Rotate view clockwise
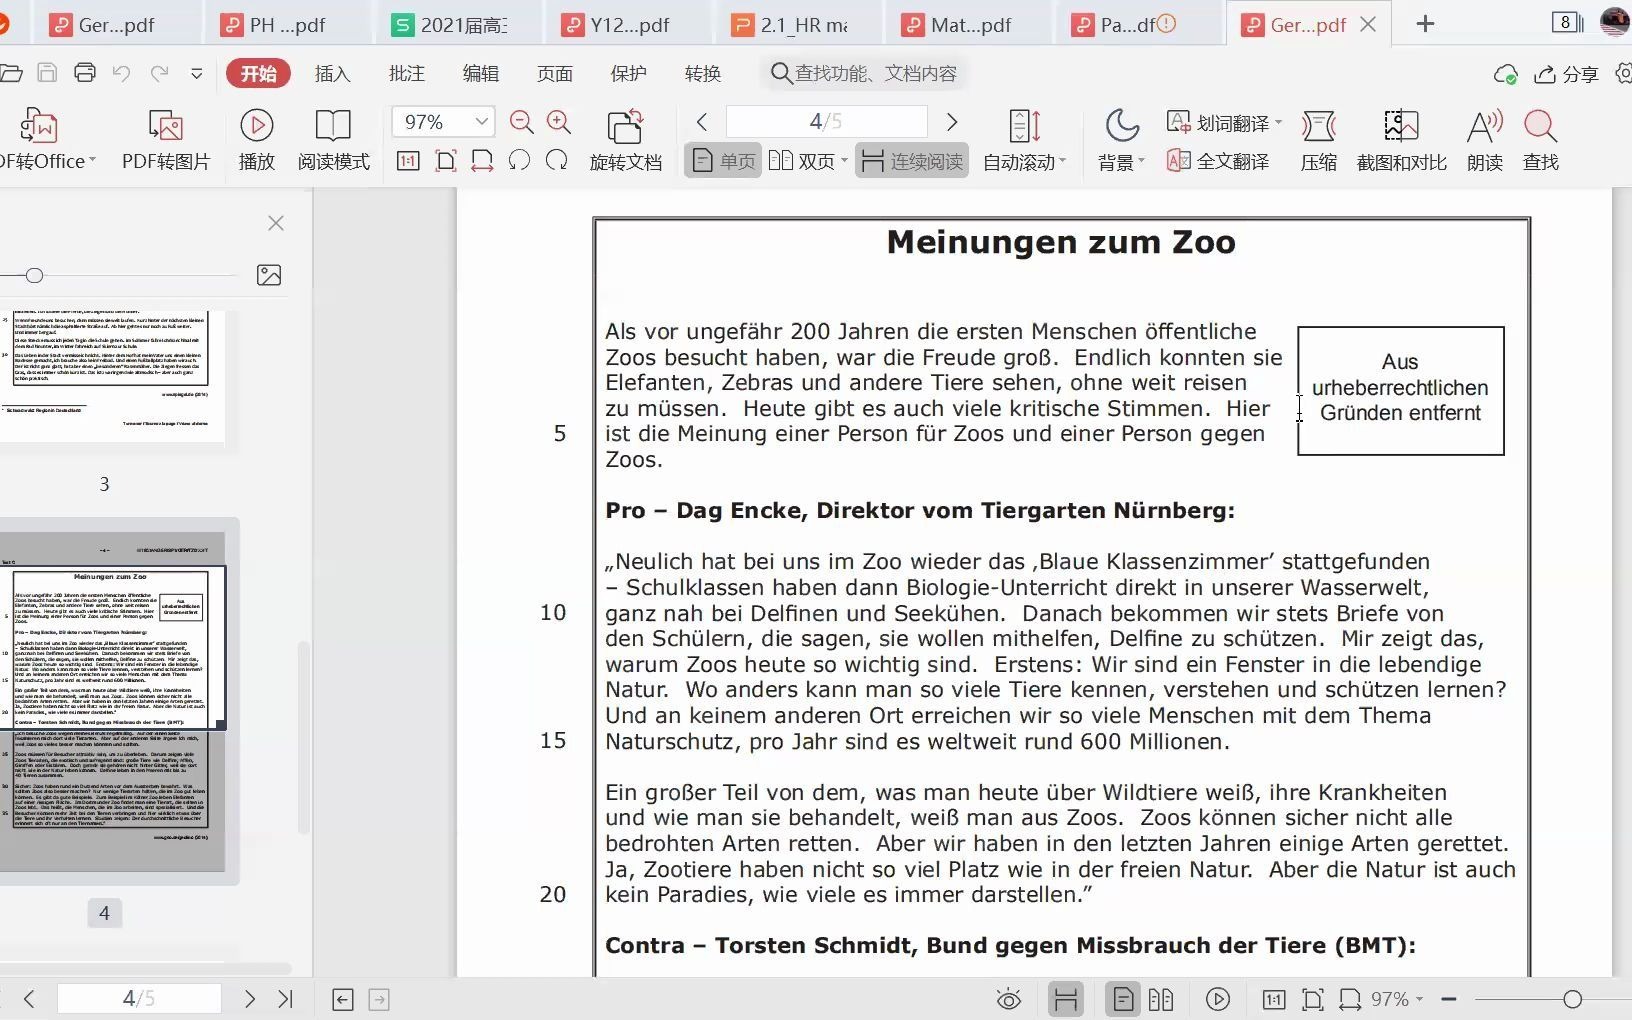1632x1020 pixels. 557,160
